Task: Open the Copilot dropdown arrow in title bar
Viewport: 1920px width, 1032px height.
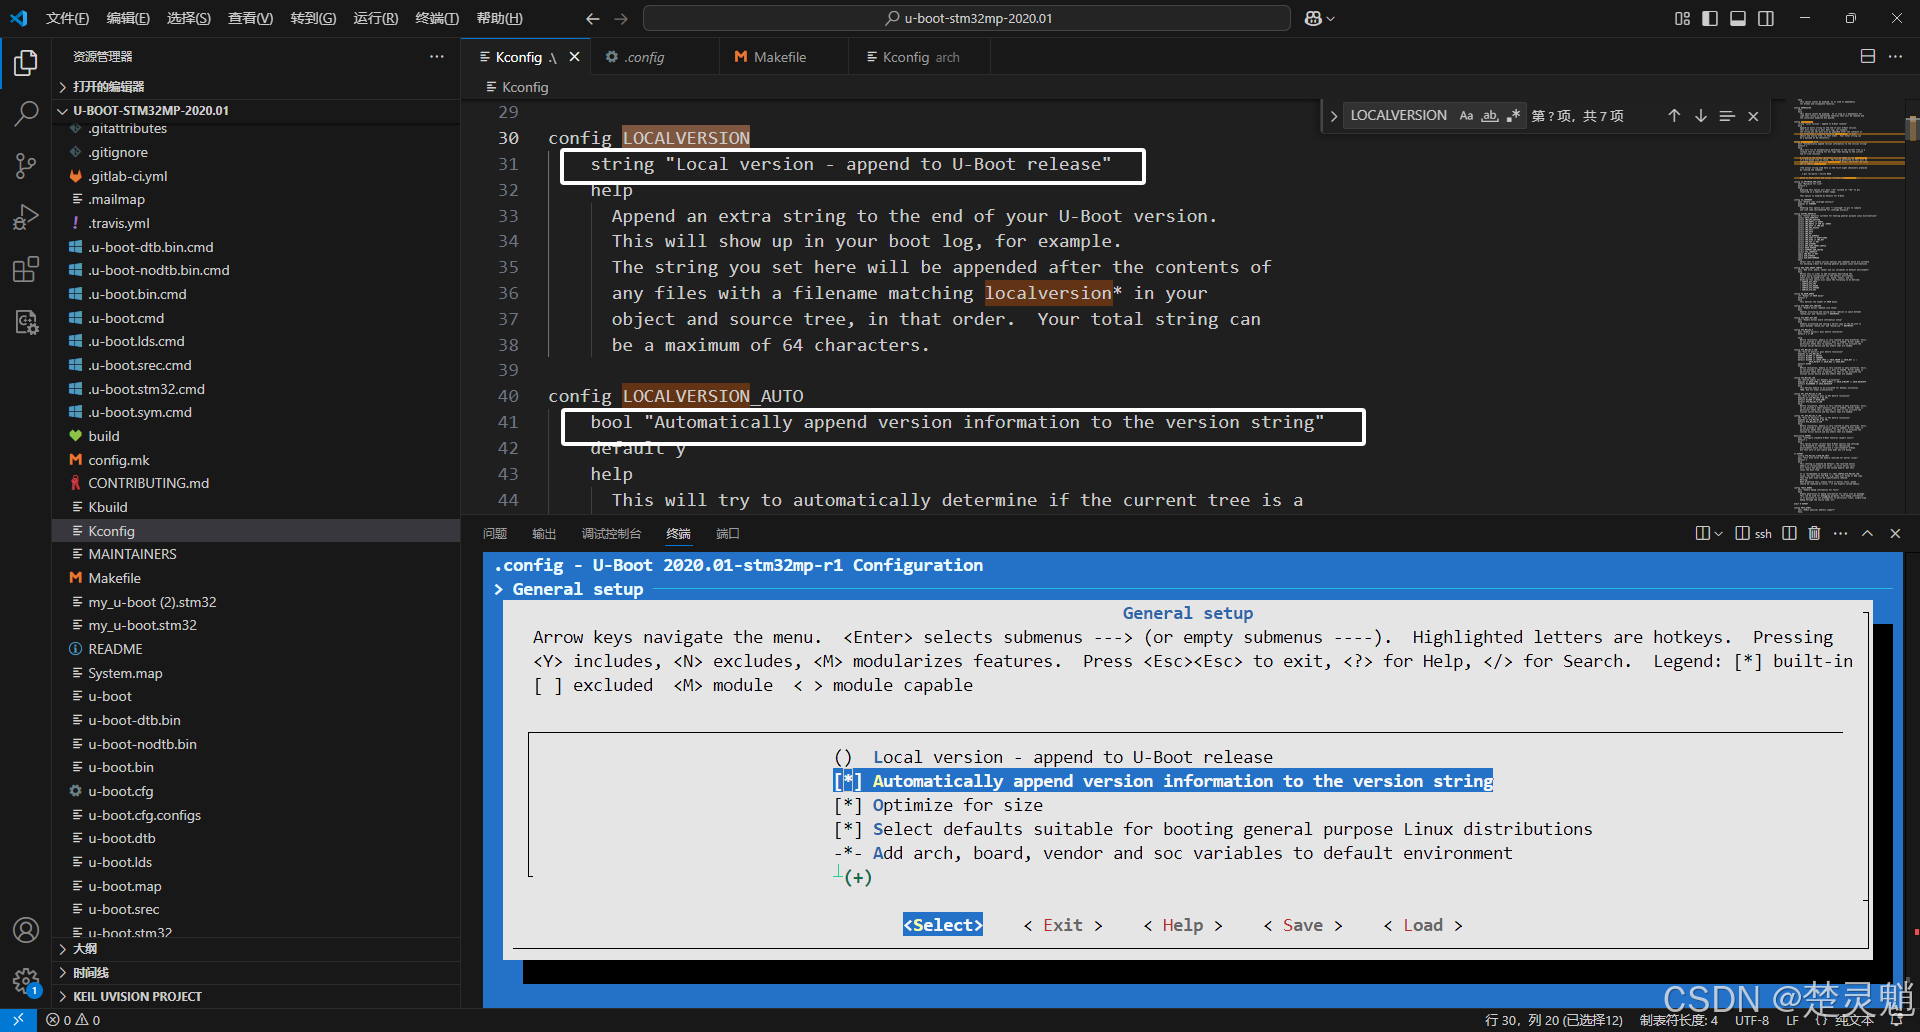Action: pyautogui.click(x=1330, y=18)
